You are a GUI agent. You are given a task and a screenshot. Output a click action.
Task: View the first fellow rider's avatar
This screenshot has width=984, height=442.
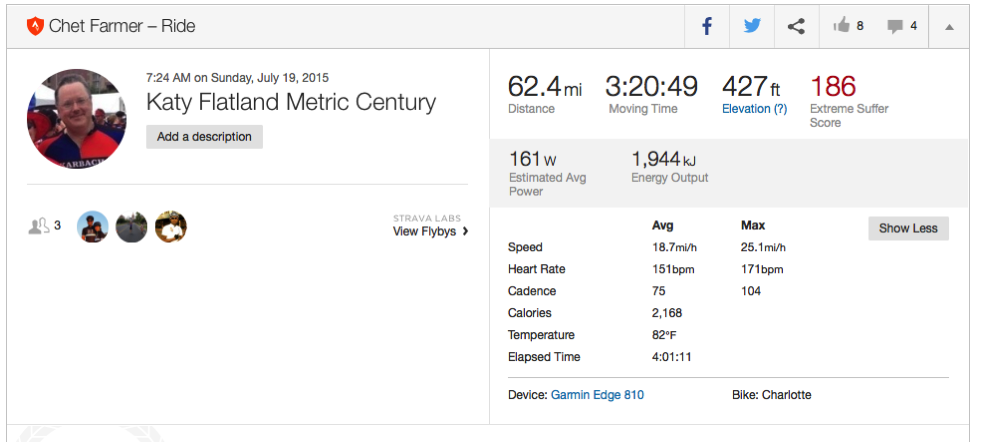93,227
